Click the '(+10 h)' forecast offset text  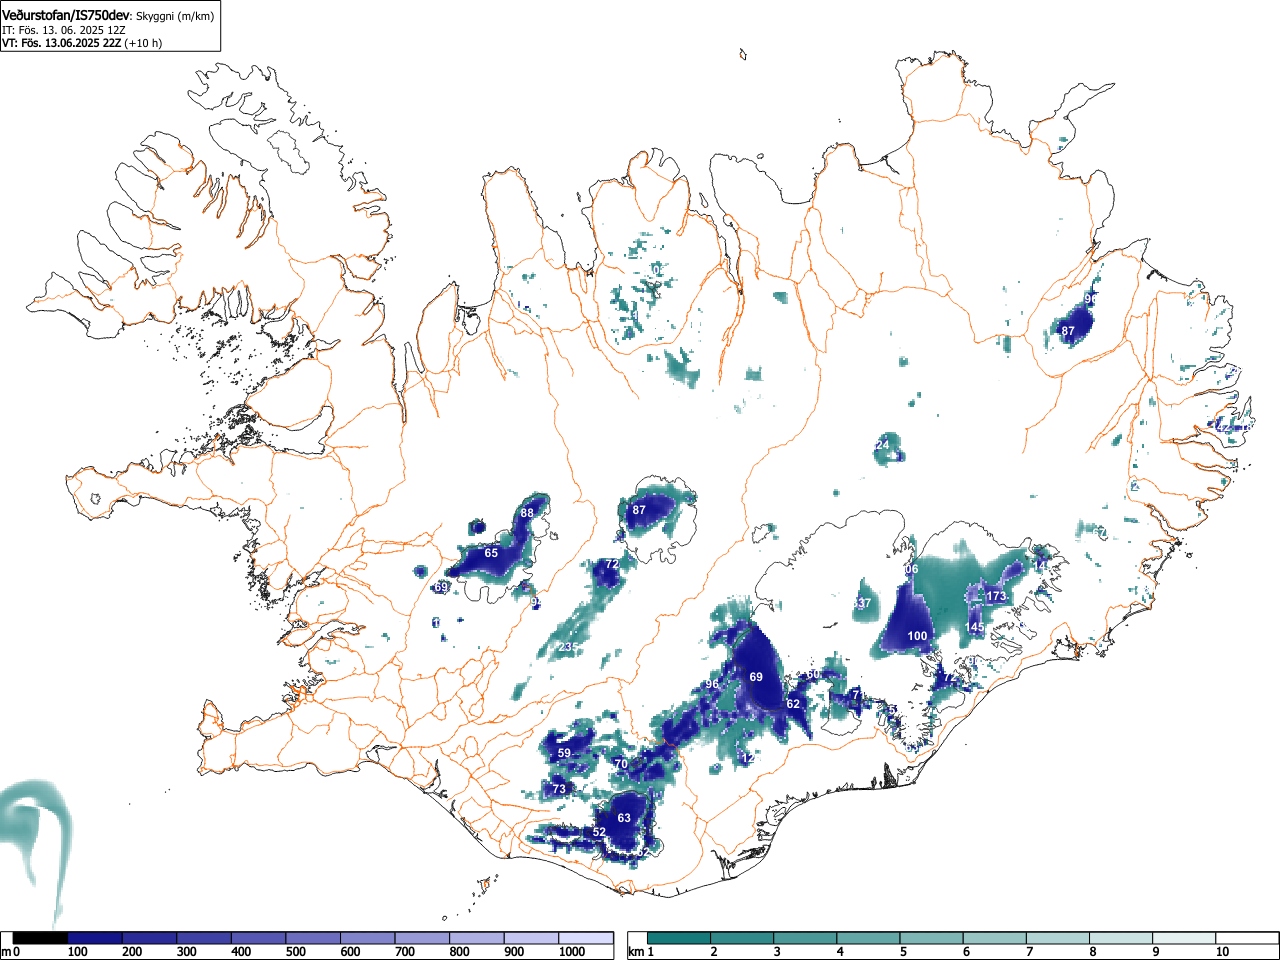[x=143, y=43]
